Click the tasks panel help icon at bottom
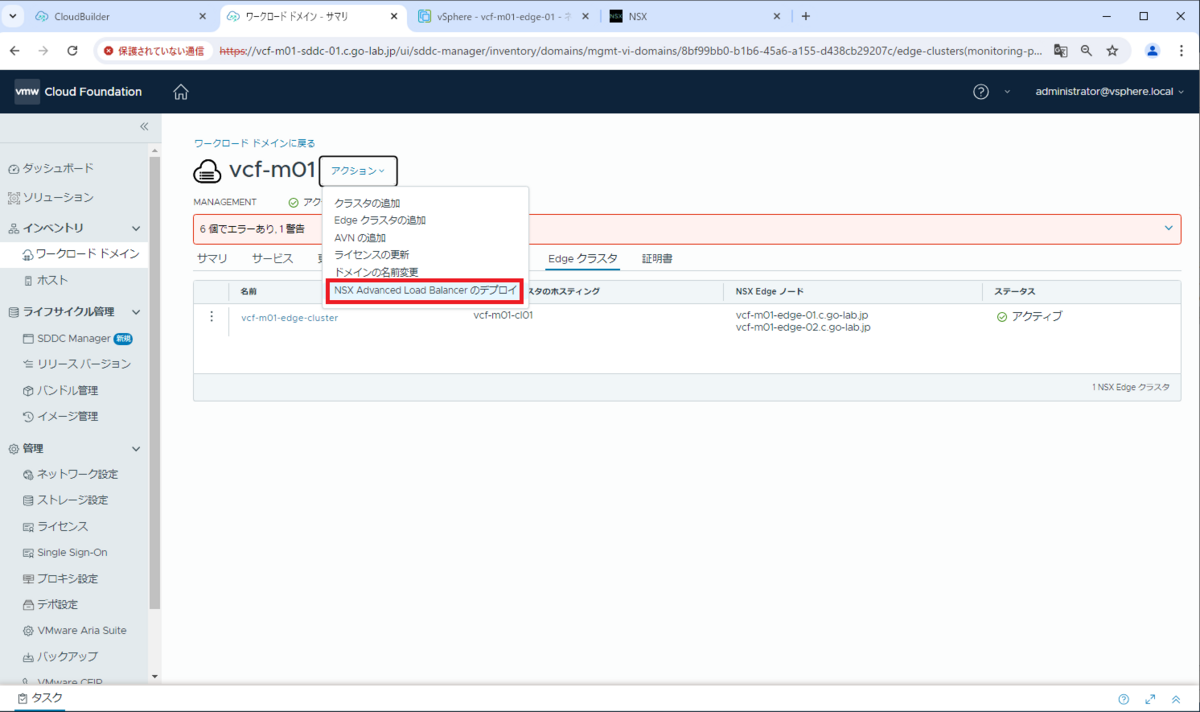1200x712 pixels. tap(1124, 699)
